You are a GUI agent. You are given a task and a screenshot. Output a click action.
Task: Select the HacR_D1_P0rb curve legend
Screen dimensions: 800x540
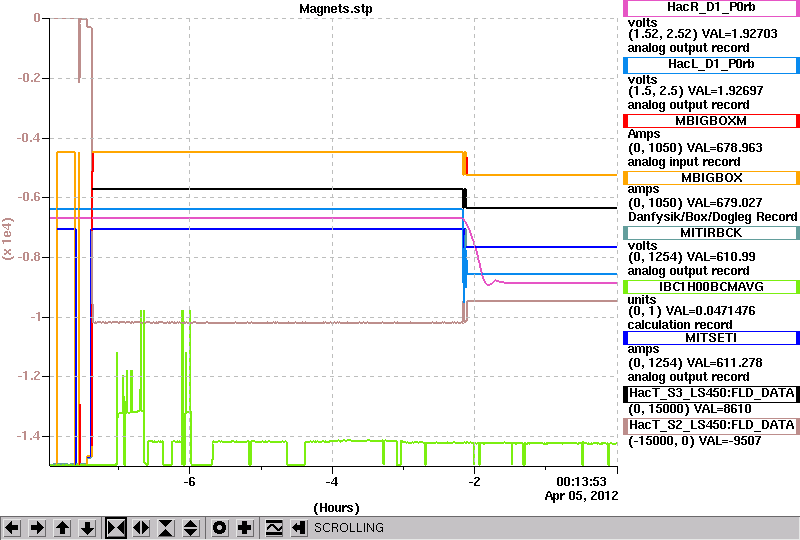tap(711, 8)
